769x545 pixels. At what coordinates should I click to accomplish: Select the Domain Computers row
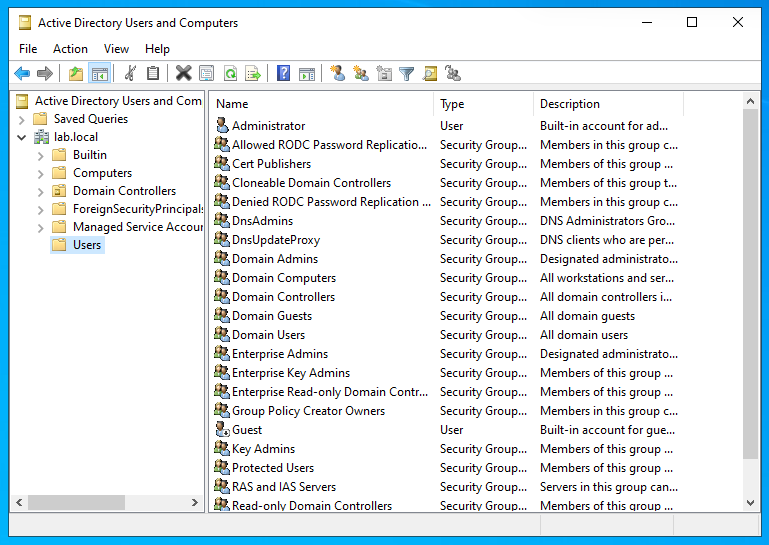pyautogui.click(x=447, y=278)
